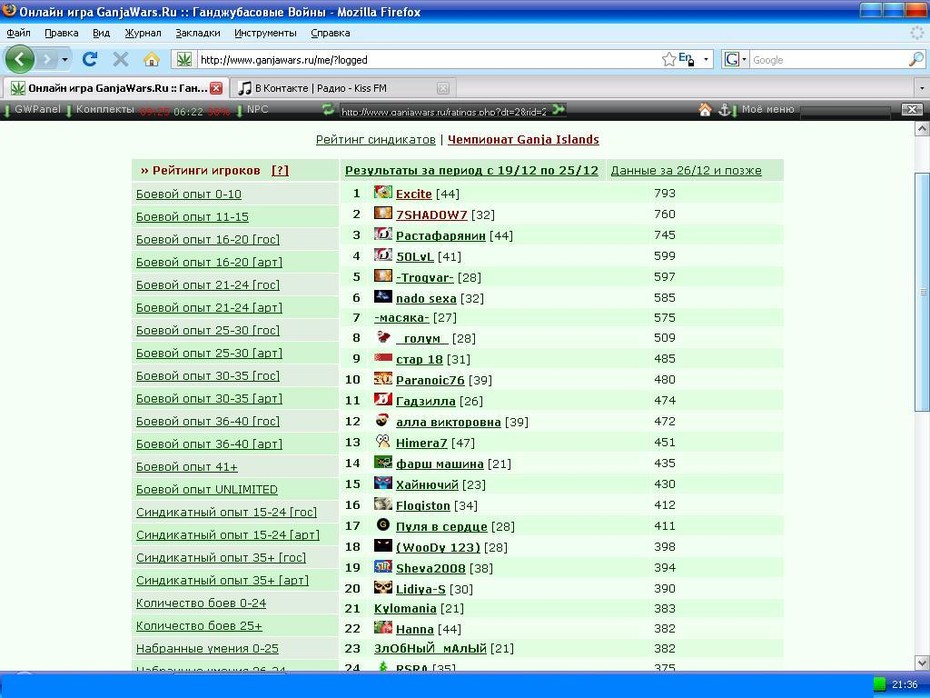
Task: Open the Правка menu
Action: 61,33
